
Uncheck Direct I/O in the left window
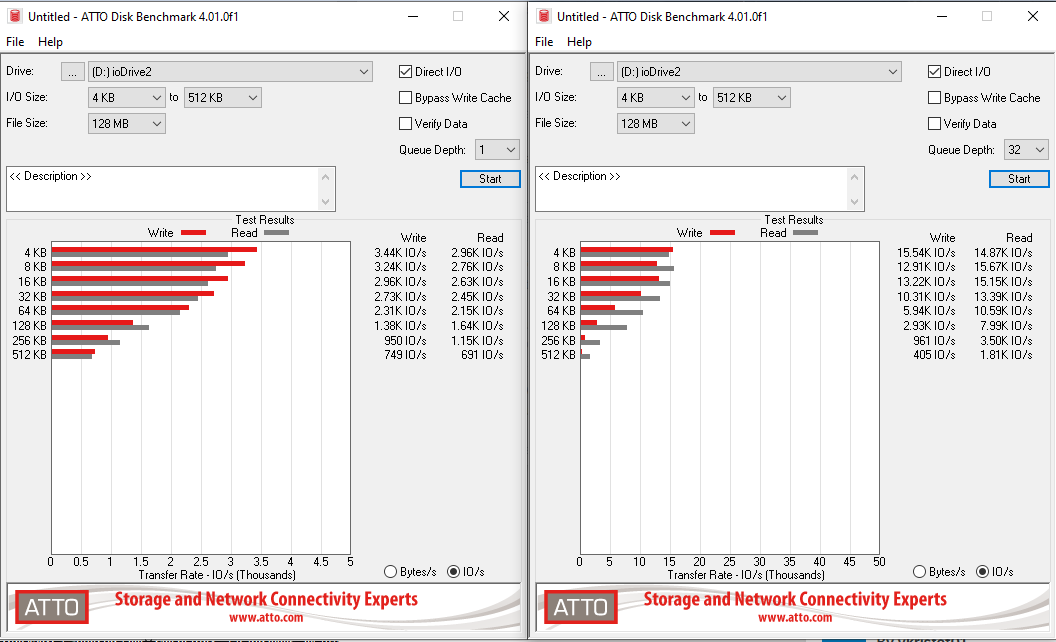coord(405,71)
